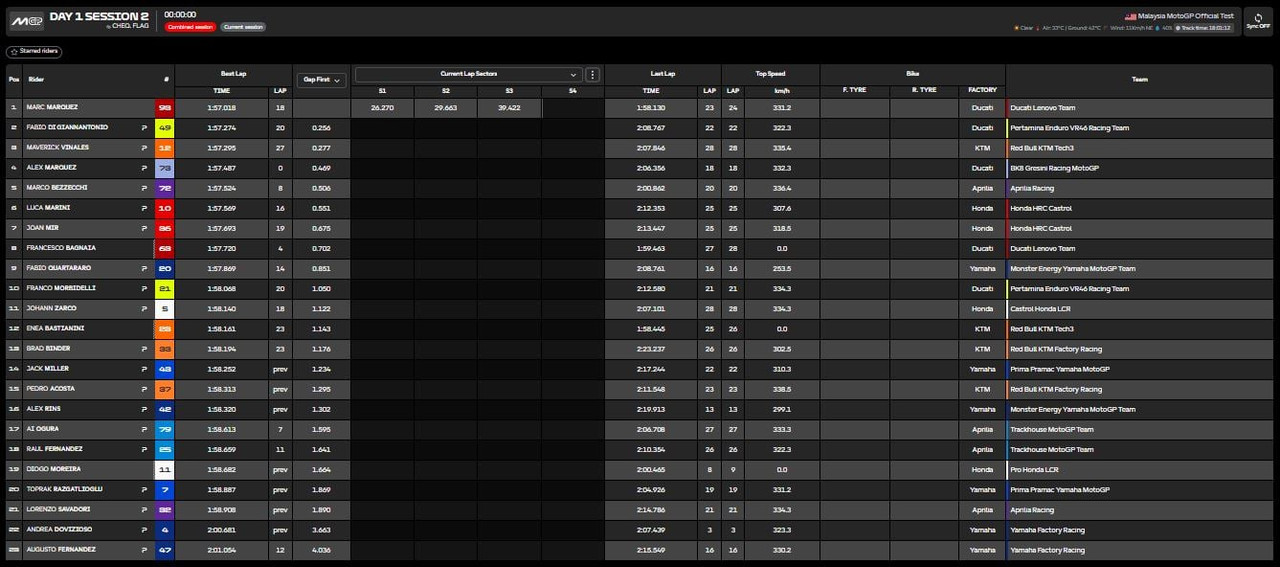This screenshot has height=567, width=1280.
Task: Click gap 4.036 for Augusto Fernandez
Action: click(x=321, y=549)
